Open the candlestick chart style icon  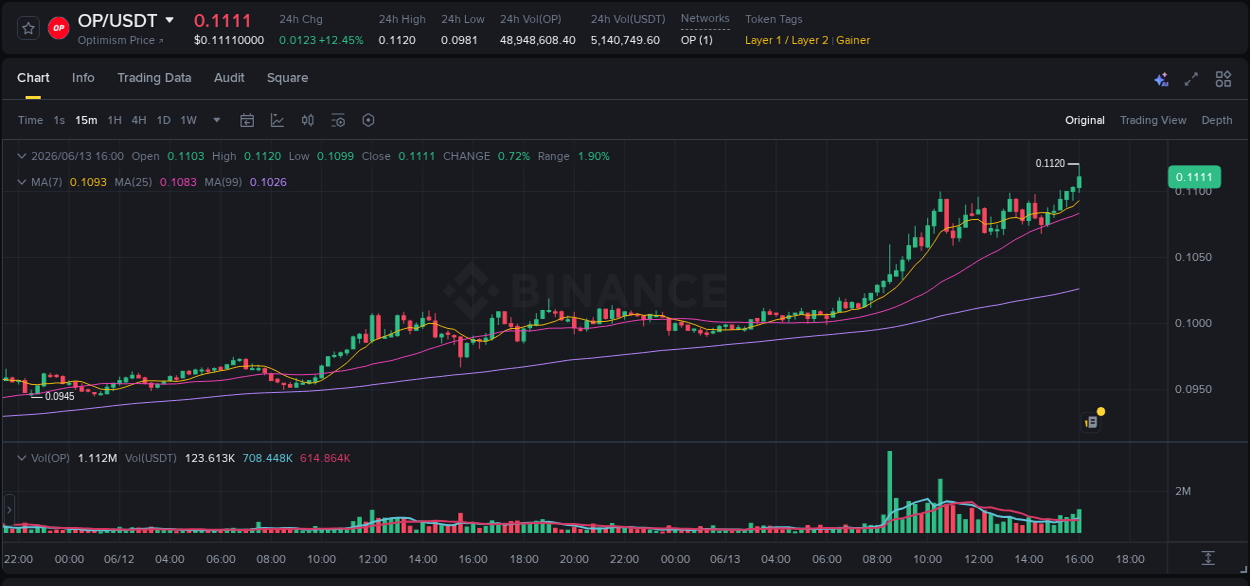pyautogui.click(x=308, y=120)
